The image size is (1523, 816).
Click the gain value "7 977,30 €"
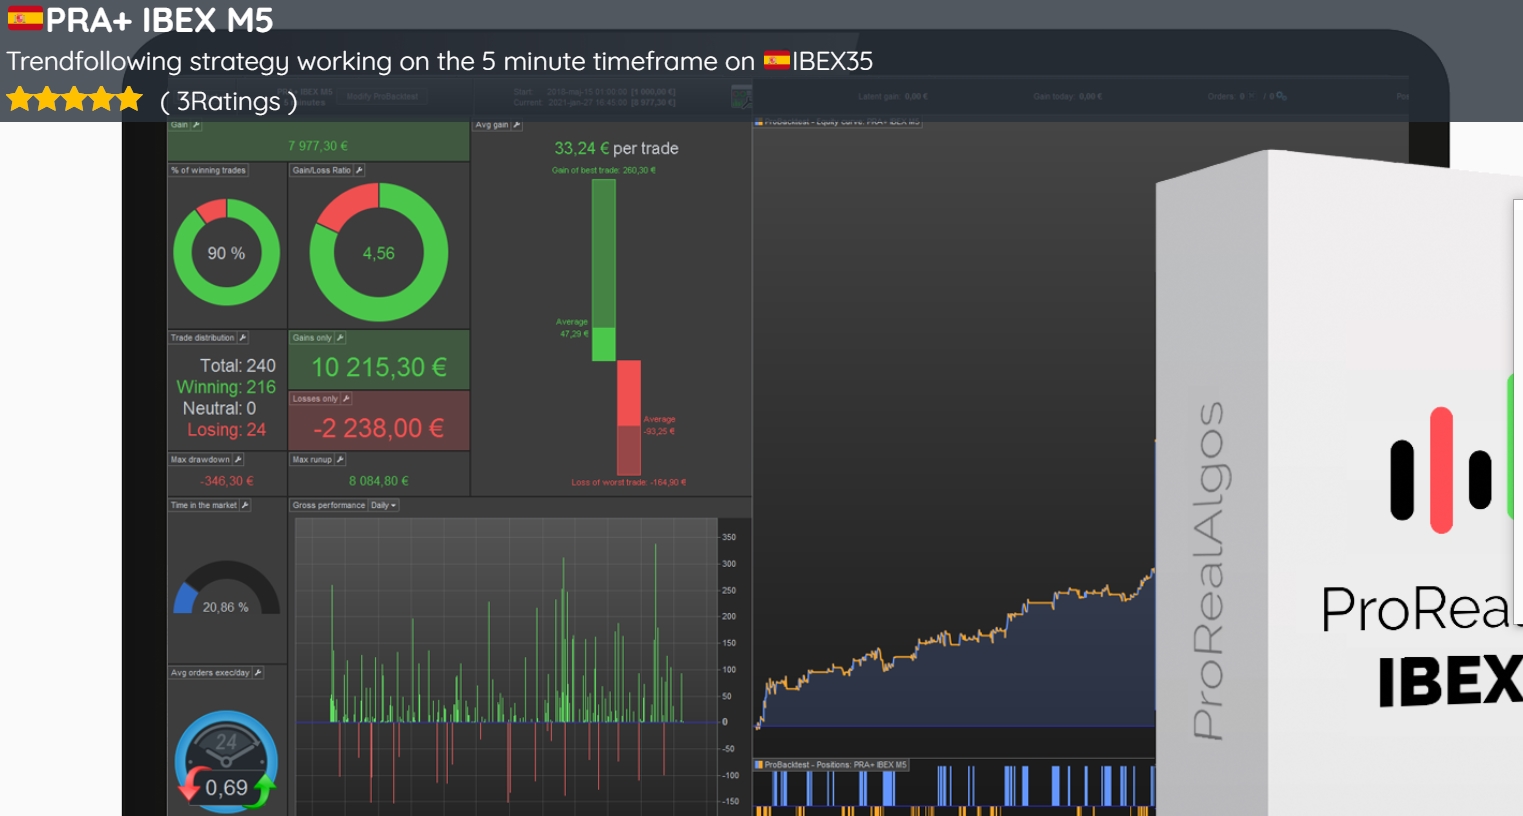(318, 146)
